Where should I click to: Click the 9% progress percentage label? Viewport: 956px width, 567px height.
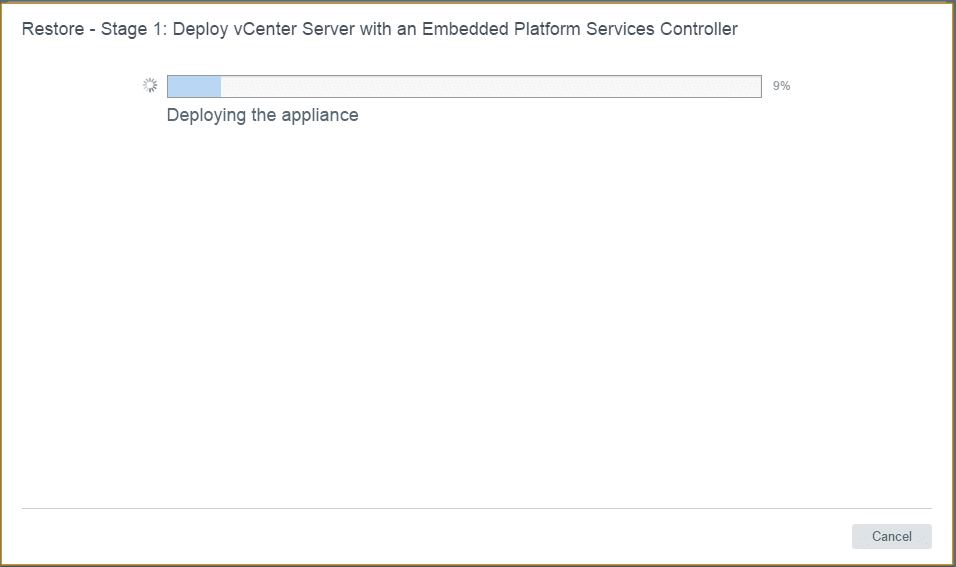coord(781,86)
